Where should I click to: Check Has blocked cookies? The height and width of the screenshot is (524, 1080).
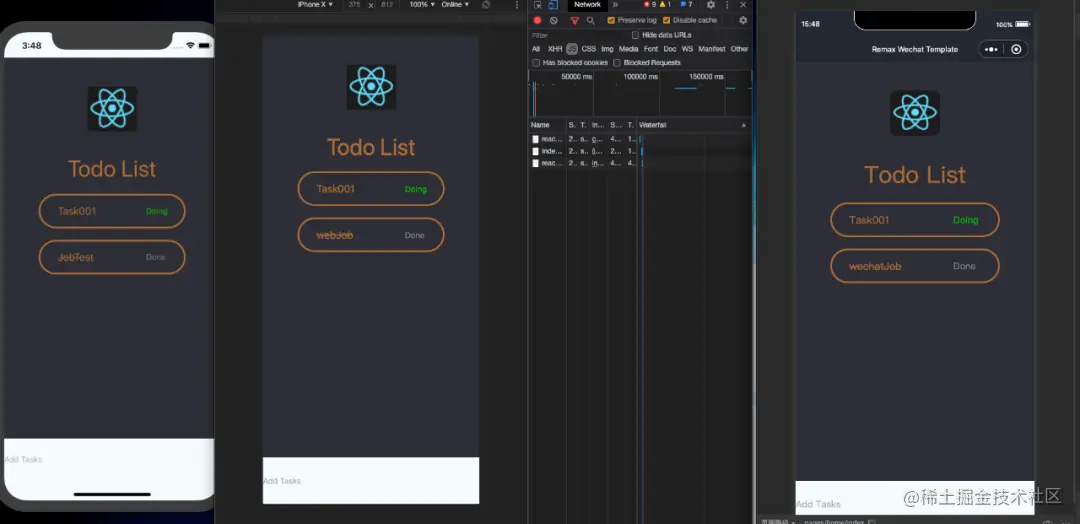coord(536,63)
